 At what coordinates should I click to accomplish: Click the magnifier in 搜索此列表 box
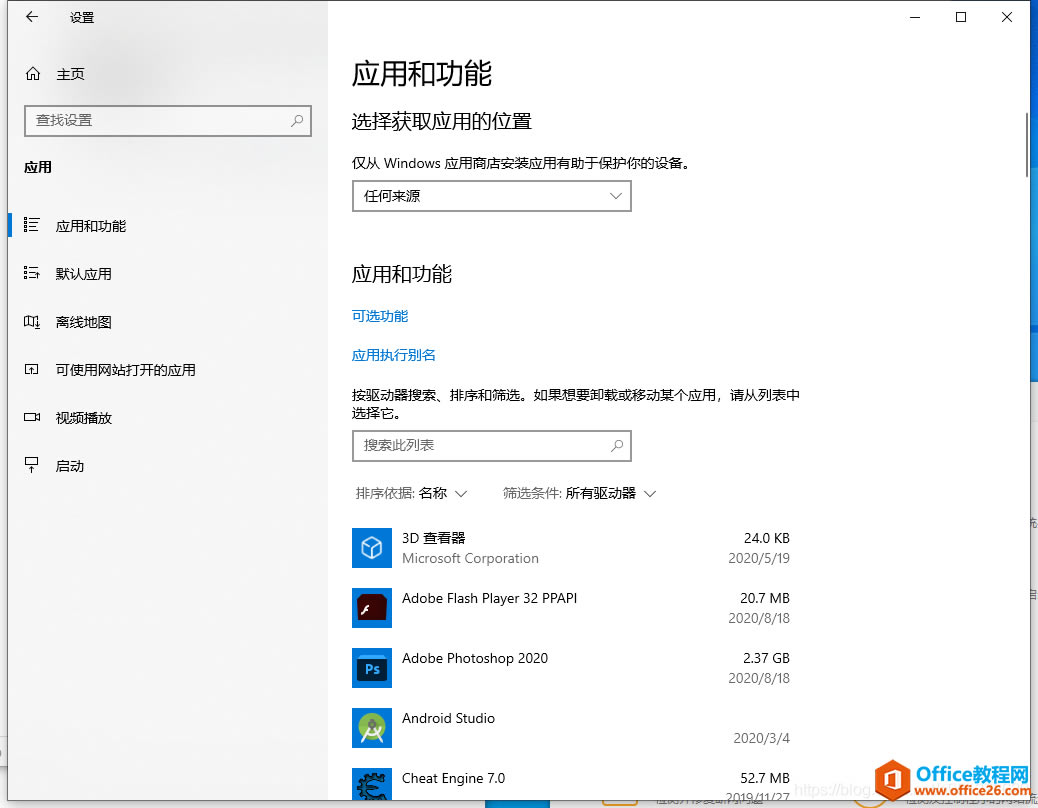click(616, 445)
